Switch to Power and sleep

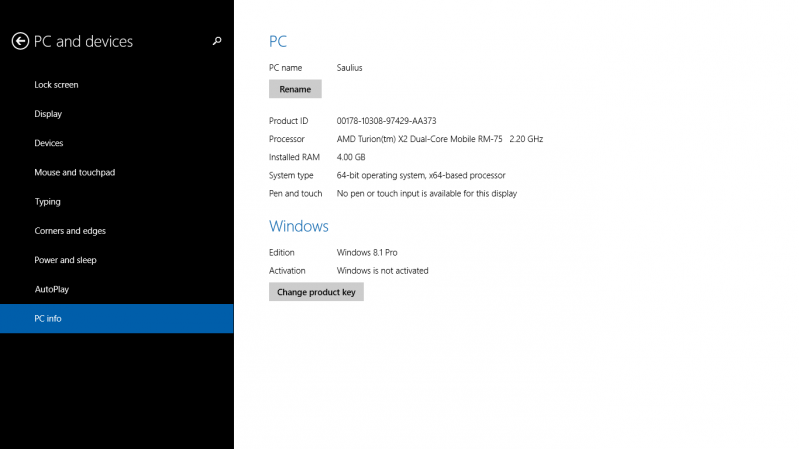[x=66, y=260]
